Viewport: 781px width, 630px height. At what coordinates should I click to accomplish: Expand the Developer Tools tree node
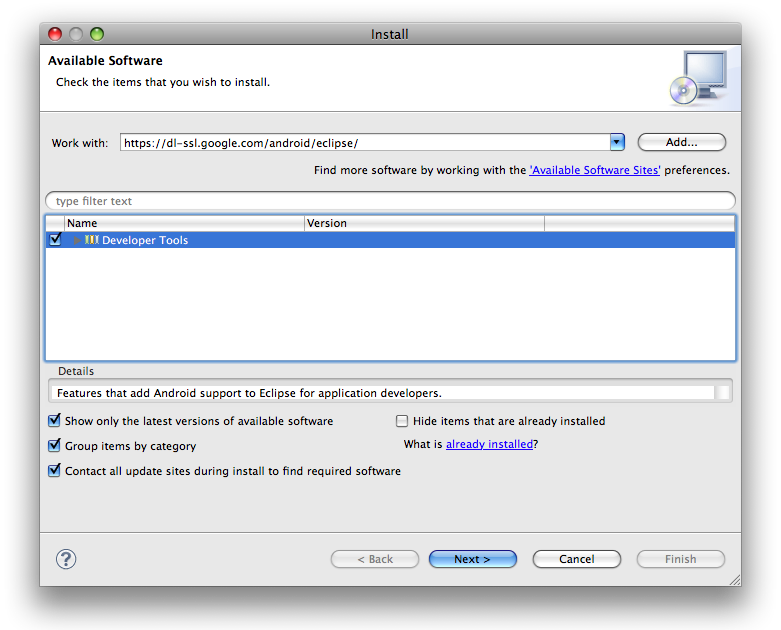77,240
